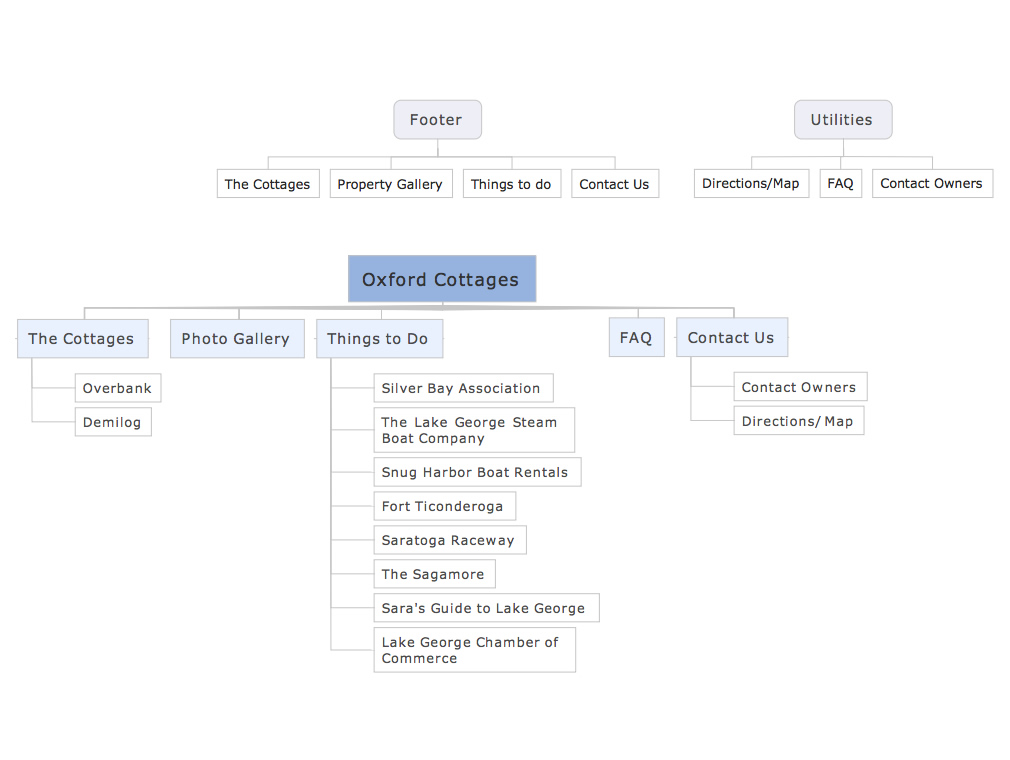Click Contact Owners node under Utilities

point(932,183)
